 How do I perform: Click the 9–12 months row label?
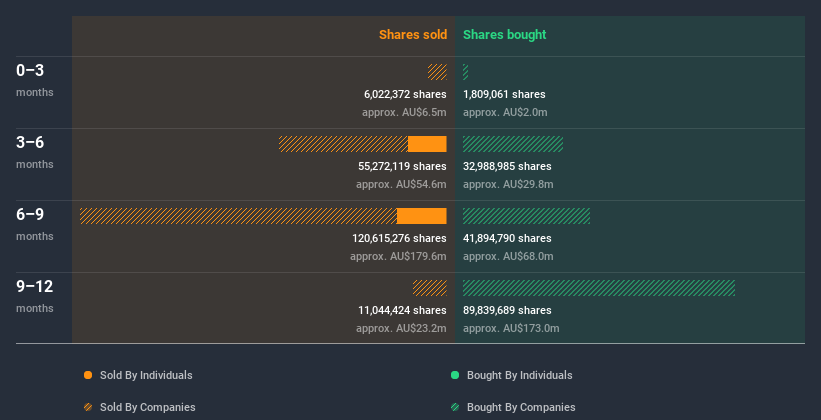tap(35, 296)
